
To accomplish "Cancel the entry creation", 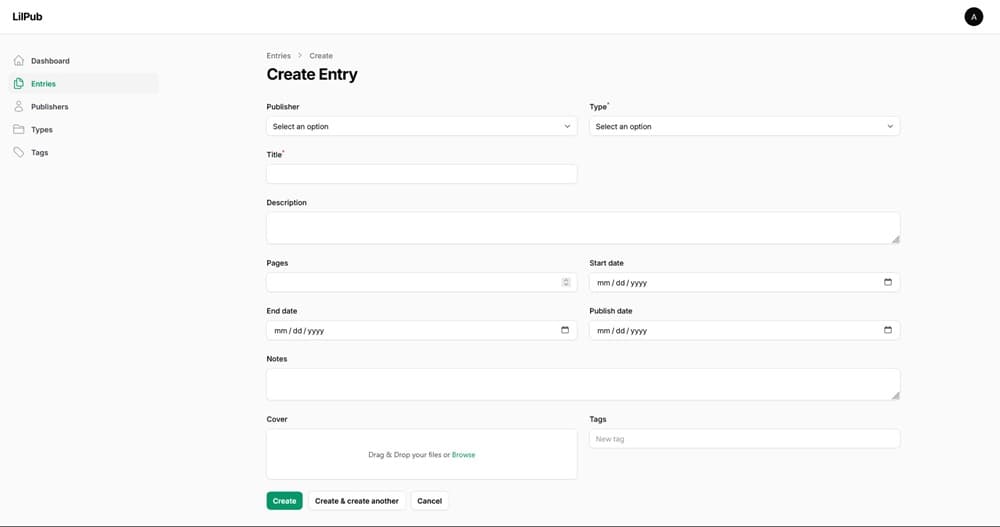I will pyautogui.click(x=429, y=501).
